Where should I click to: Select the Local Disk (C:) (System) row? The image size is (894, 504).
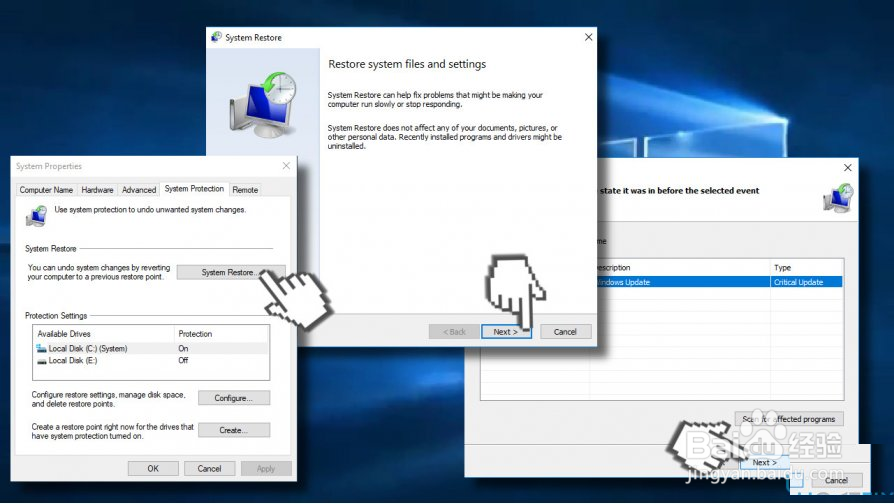pos(151,348)
